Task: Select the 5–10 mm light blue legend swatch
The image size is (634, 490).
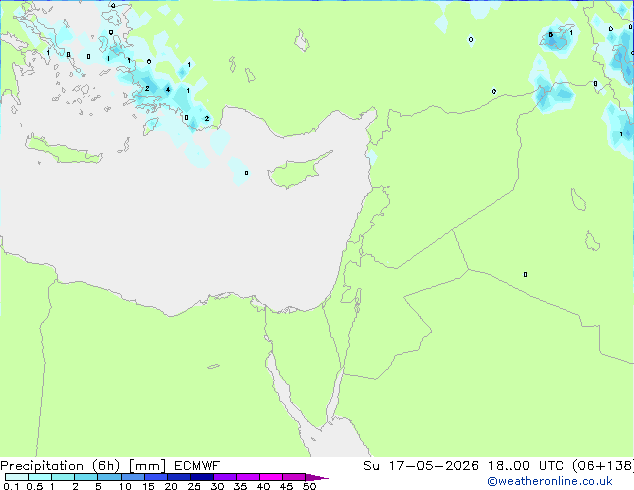Action: 110,477
